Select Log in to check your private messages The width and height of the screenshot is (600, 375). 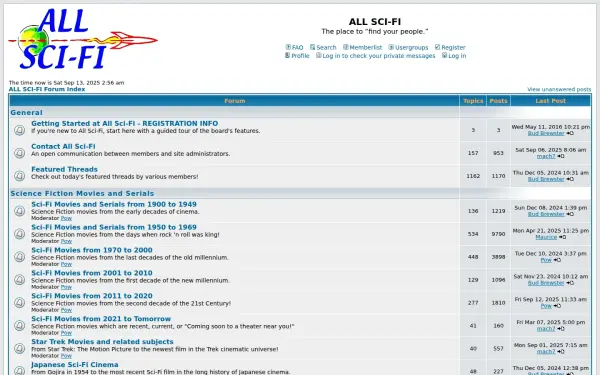coord(378,56)
